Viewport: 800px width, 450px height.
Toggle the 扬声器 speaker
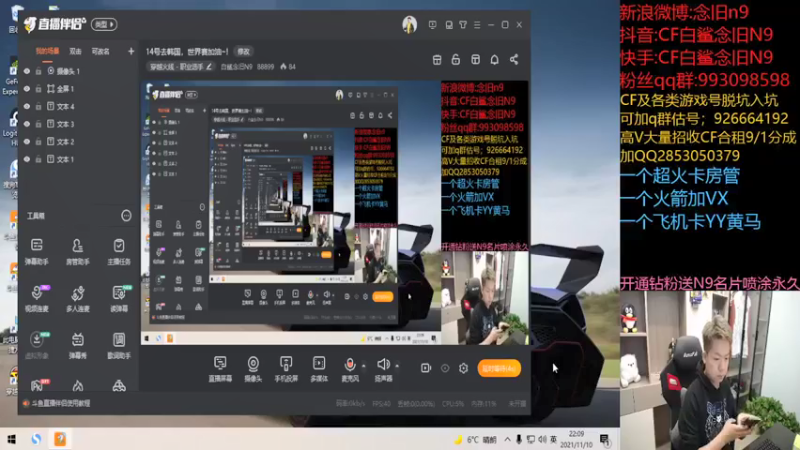[383, 369]
